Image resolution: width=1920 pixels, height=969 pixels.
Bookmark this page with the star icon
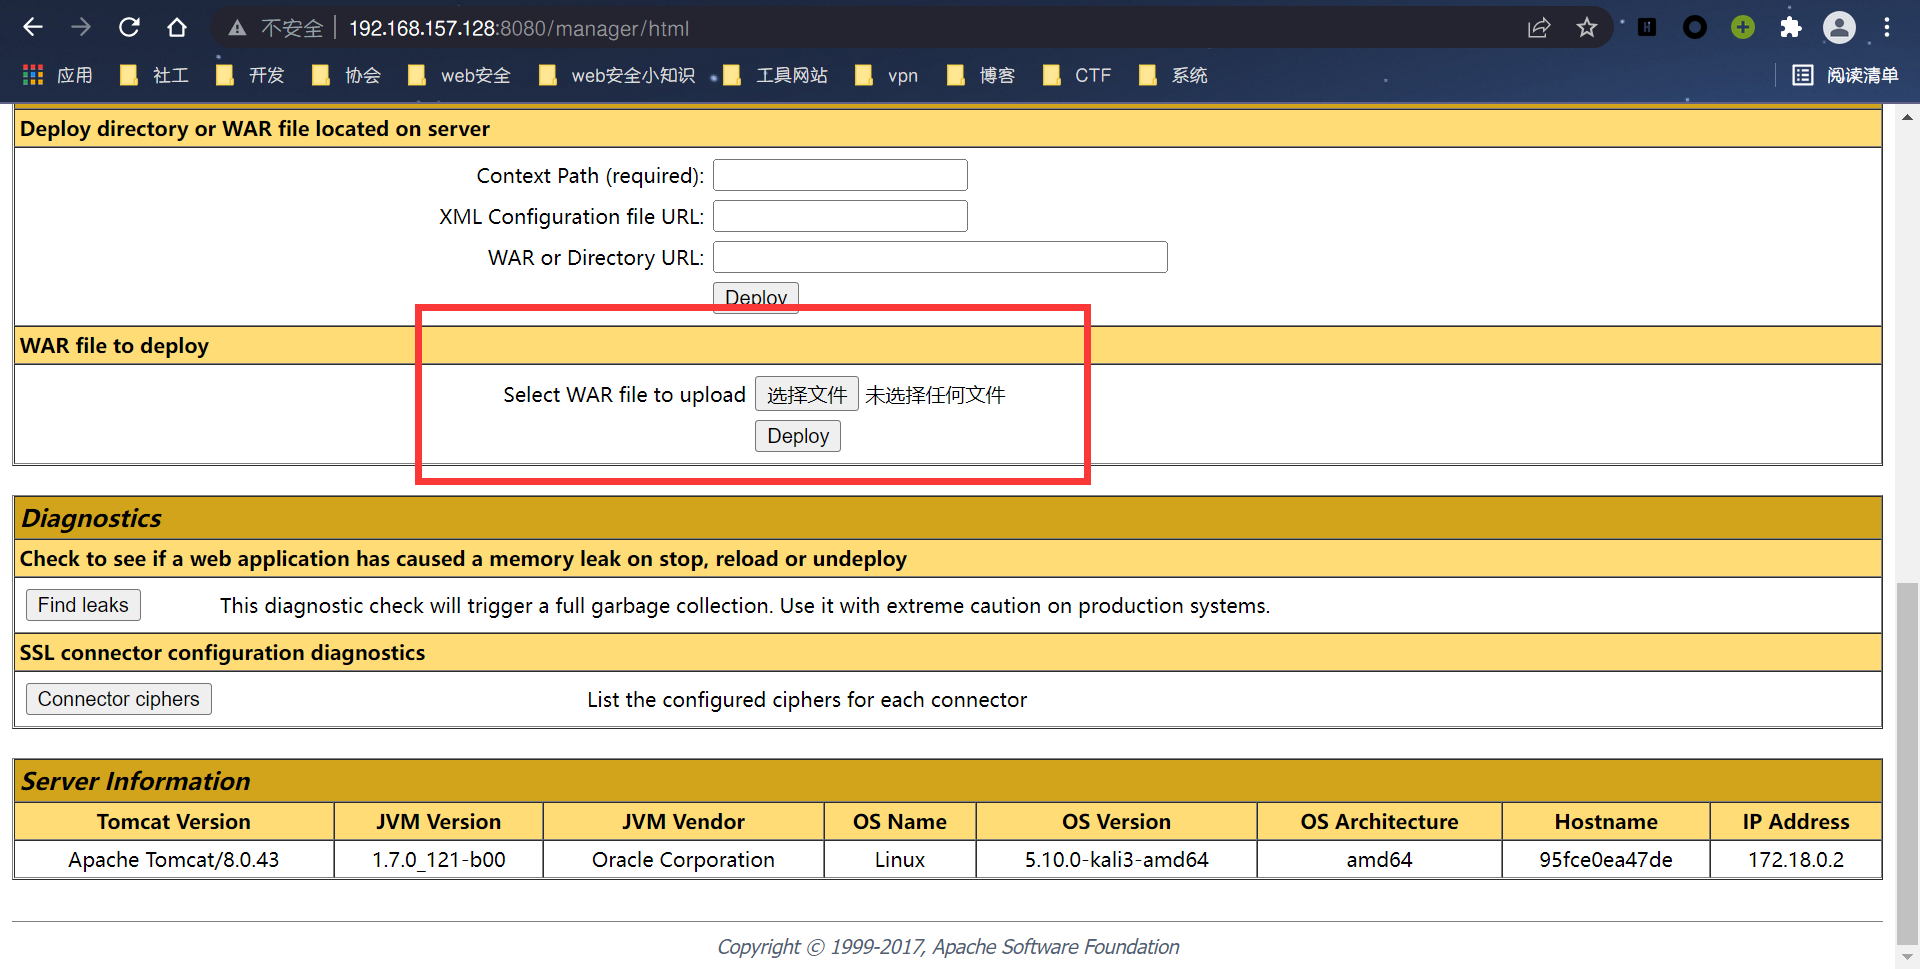click(1587, 28)
